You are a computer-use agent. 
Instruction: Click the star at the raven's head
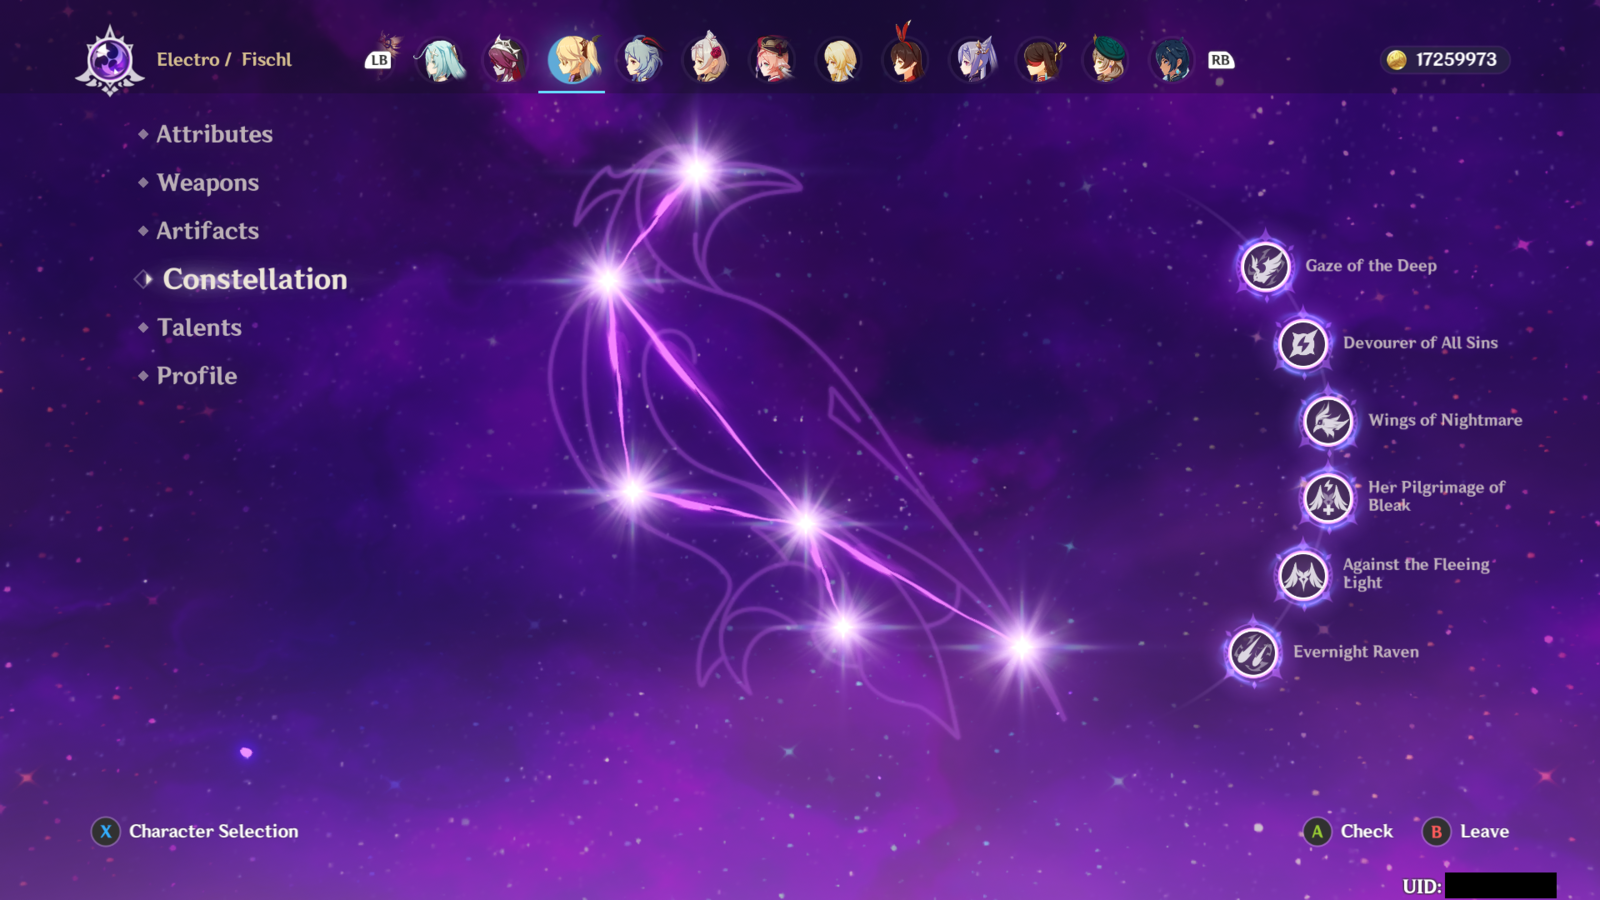696,170
